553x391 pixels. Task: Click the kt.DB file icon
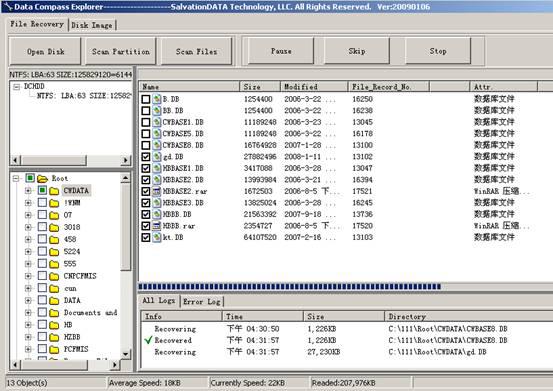157,237
